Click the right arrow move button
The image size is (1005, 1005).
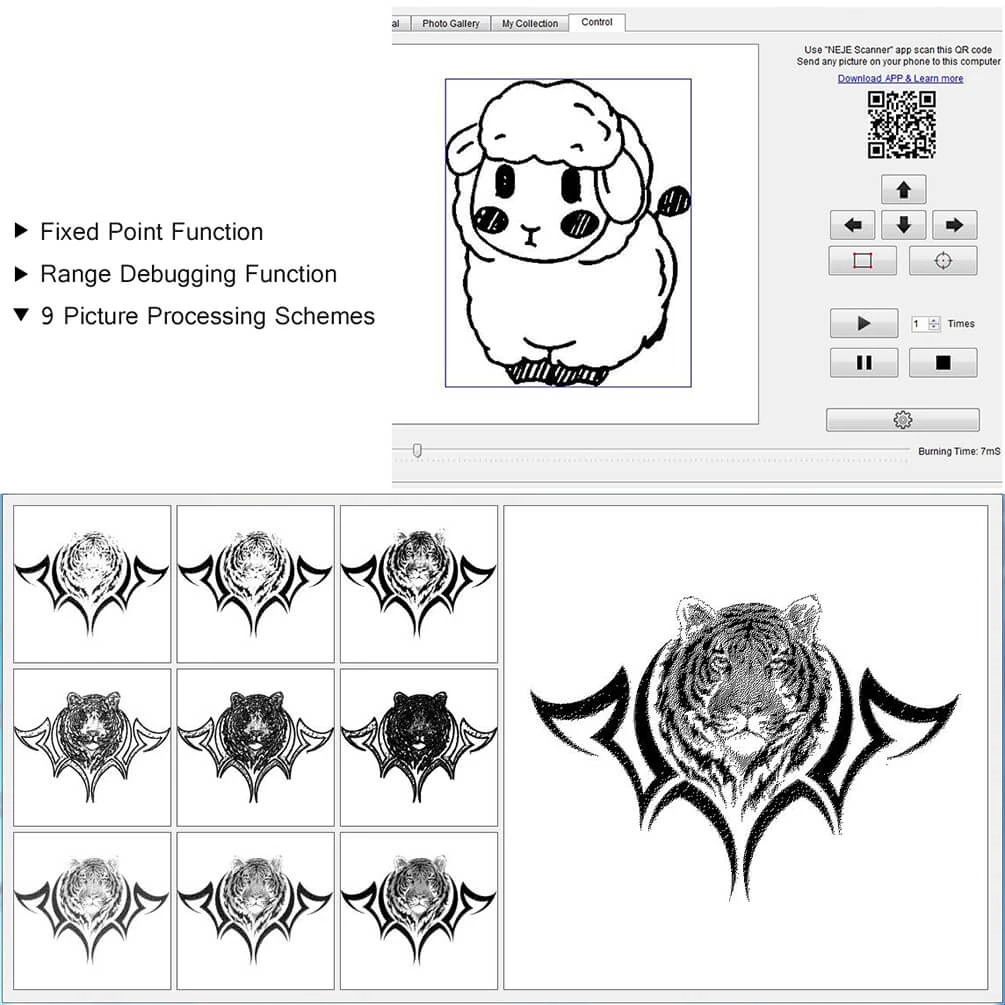[954, 225]
